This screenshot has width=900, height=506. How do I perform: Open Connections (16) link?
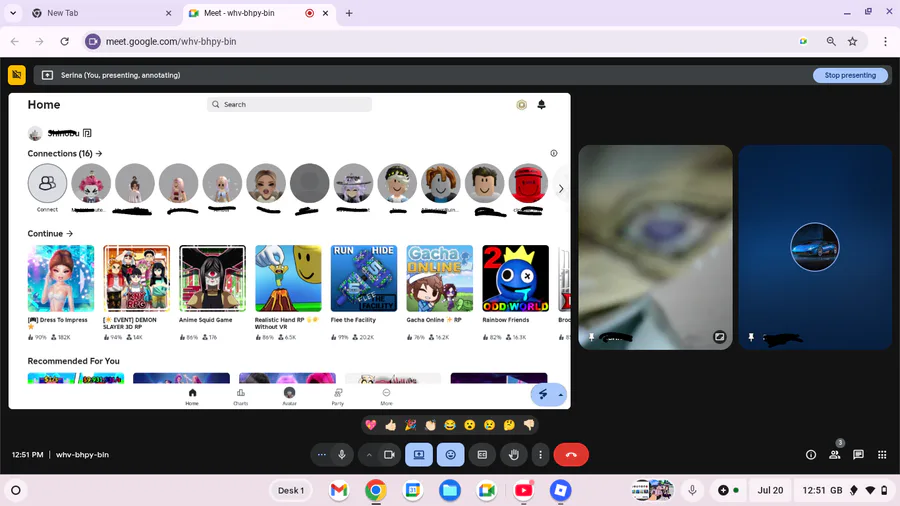65,153
